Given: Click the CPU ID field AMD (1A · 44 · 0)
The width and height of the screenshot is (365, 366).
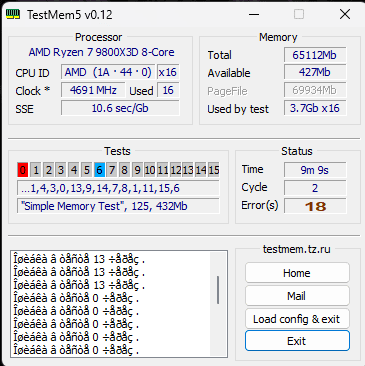Looking at the screenshot, I should point(108,72).
